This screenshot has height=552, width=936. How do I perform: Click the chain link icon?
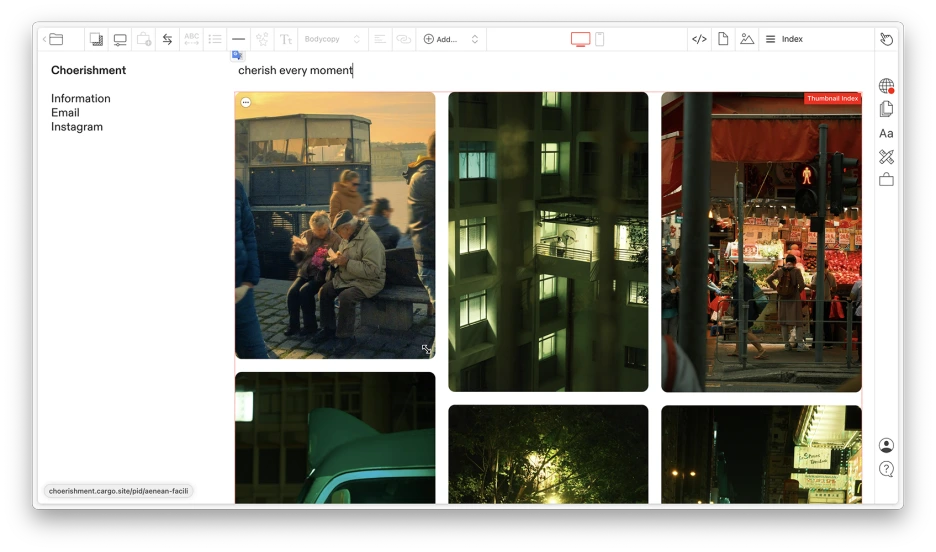tap(404, 39)
